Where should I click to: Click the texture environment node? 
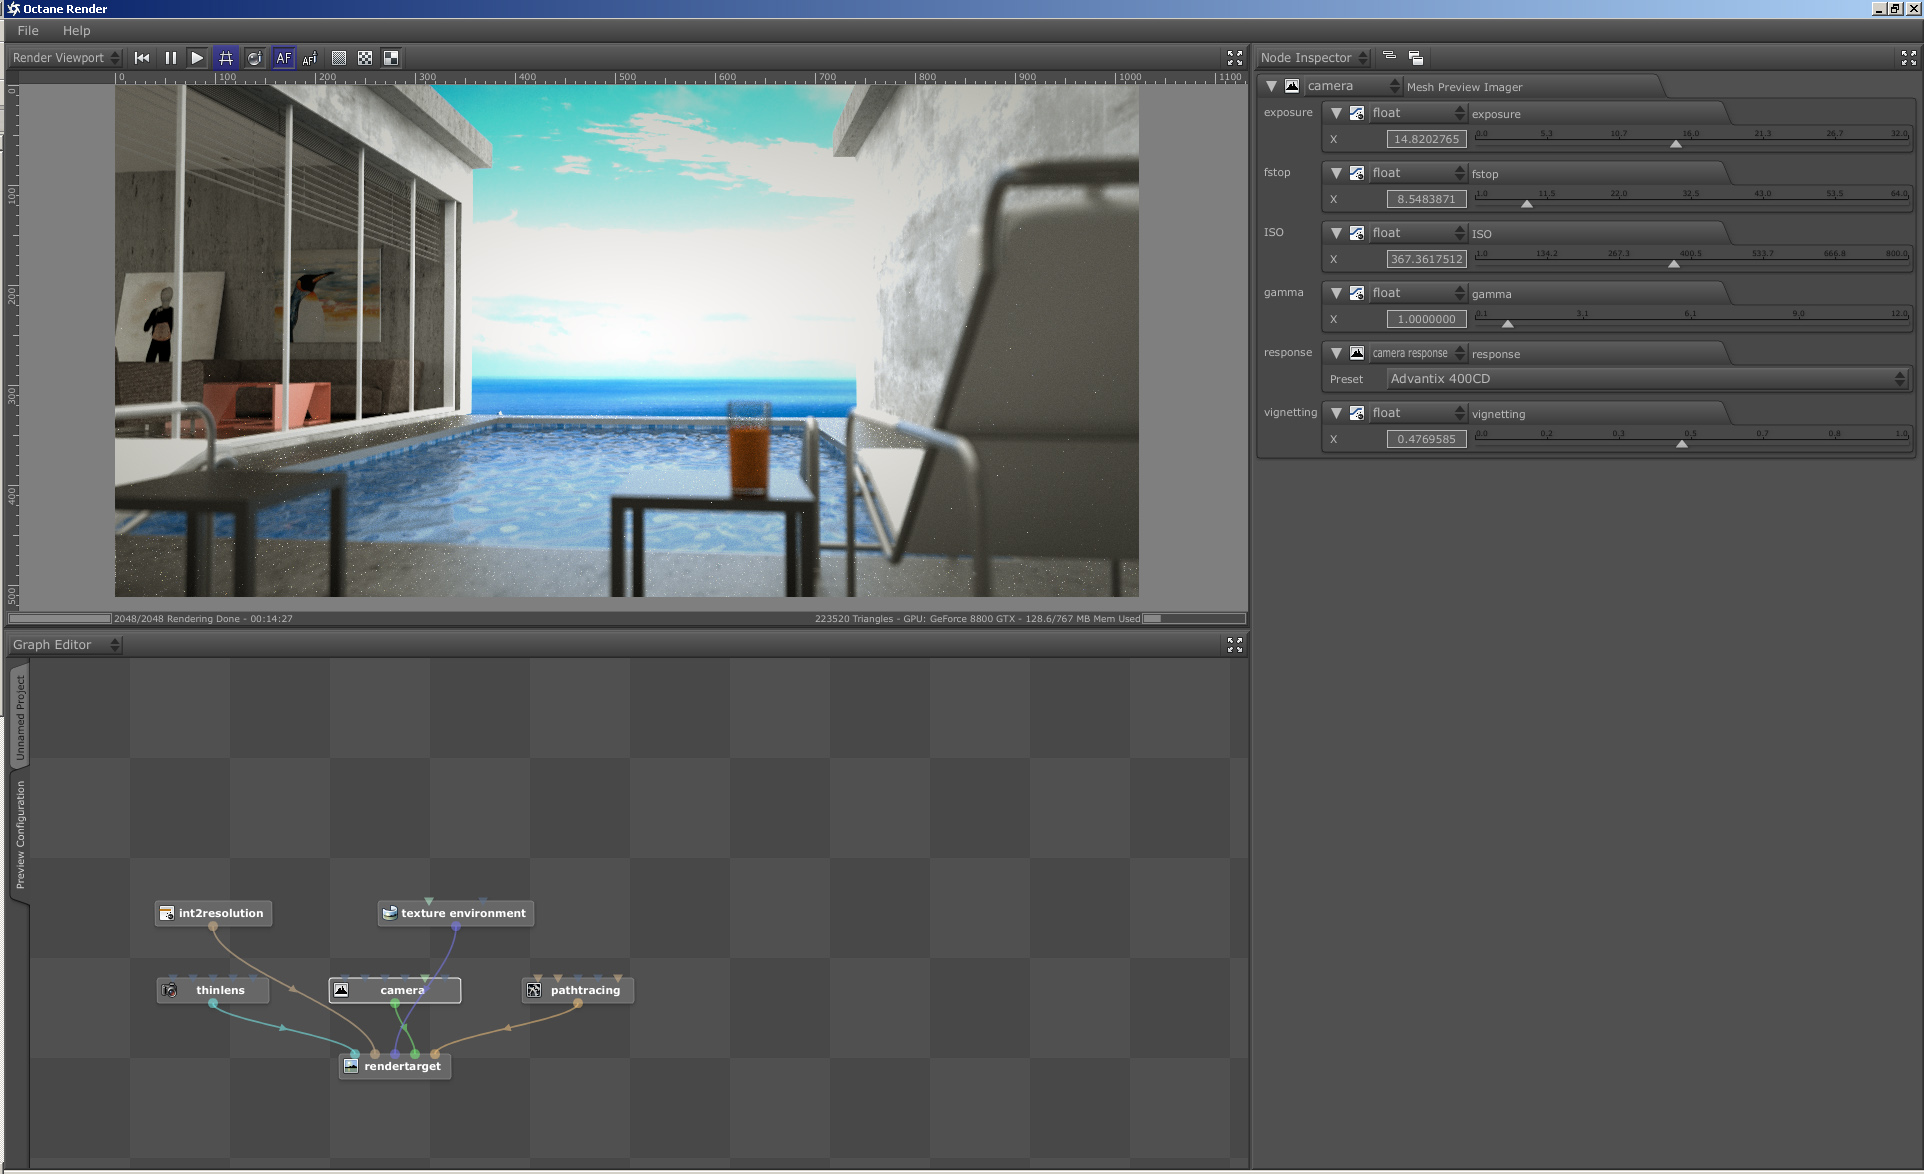[x=462, y=913]
